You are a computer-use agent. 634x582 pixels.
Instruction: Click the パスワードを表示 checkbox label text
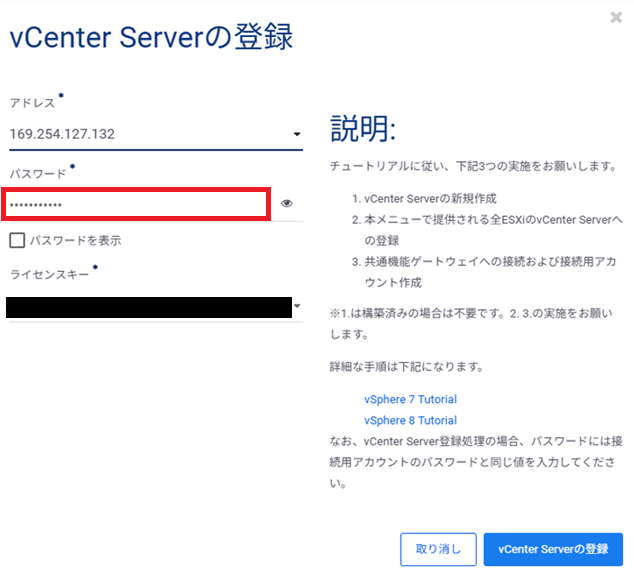click(76, 240)
